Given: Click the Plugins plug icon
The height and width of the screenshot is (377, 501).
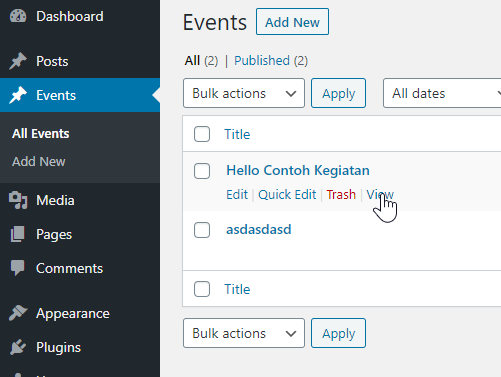Looking at the screenshot, I should click(18, 347).
